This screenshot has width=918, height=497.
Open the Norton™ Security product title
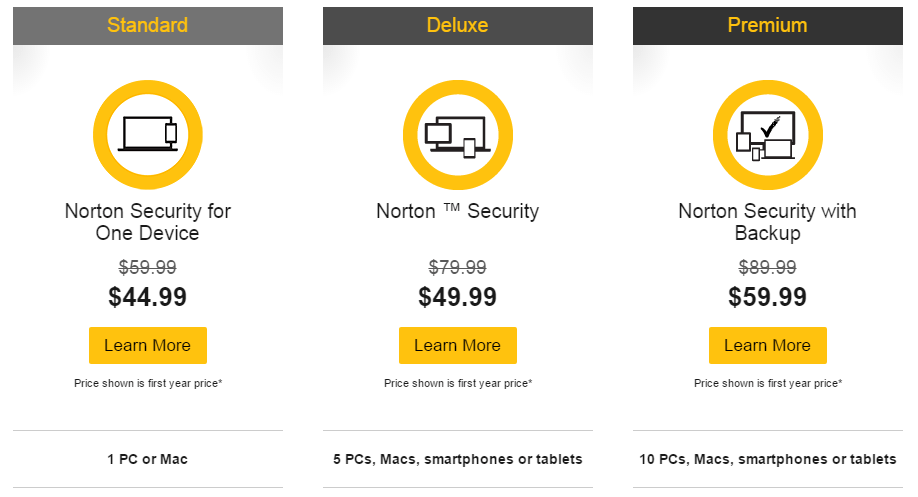click(458, 211)
